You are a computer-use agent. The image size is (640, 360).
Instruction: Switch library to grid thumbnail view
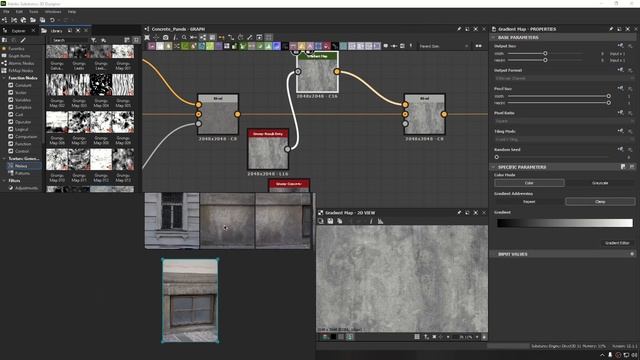click(136, 40)
